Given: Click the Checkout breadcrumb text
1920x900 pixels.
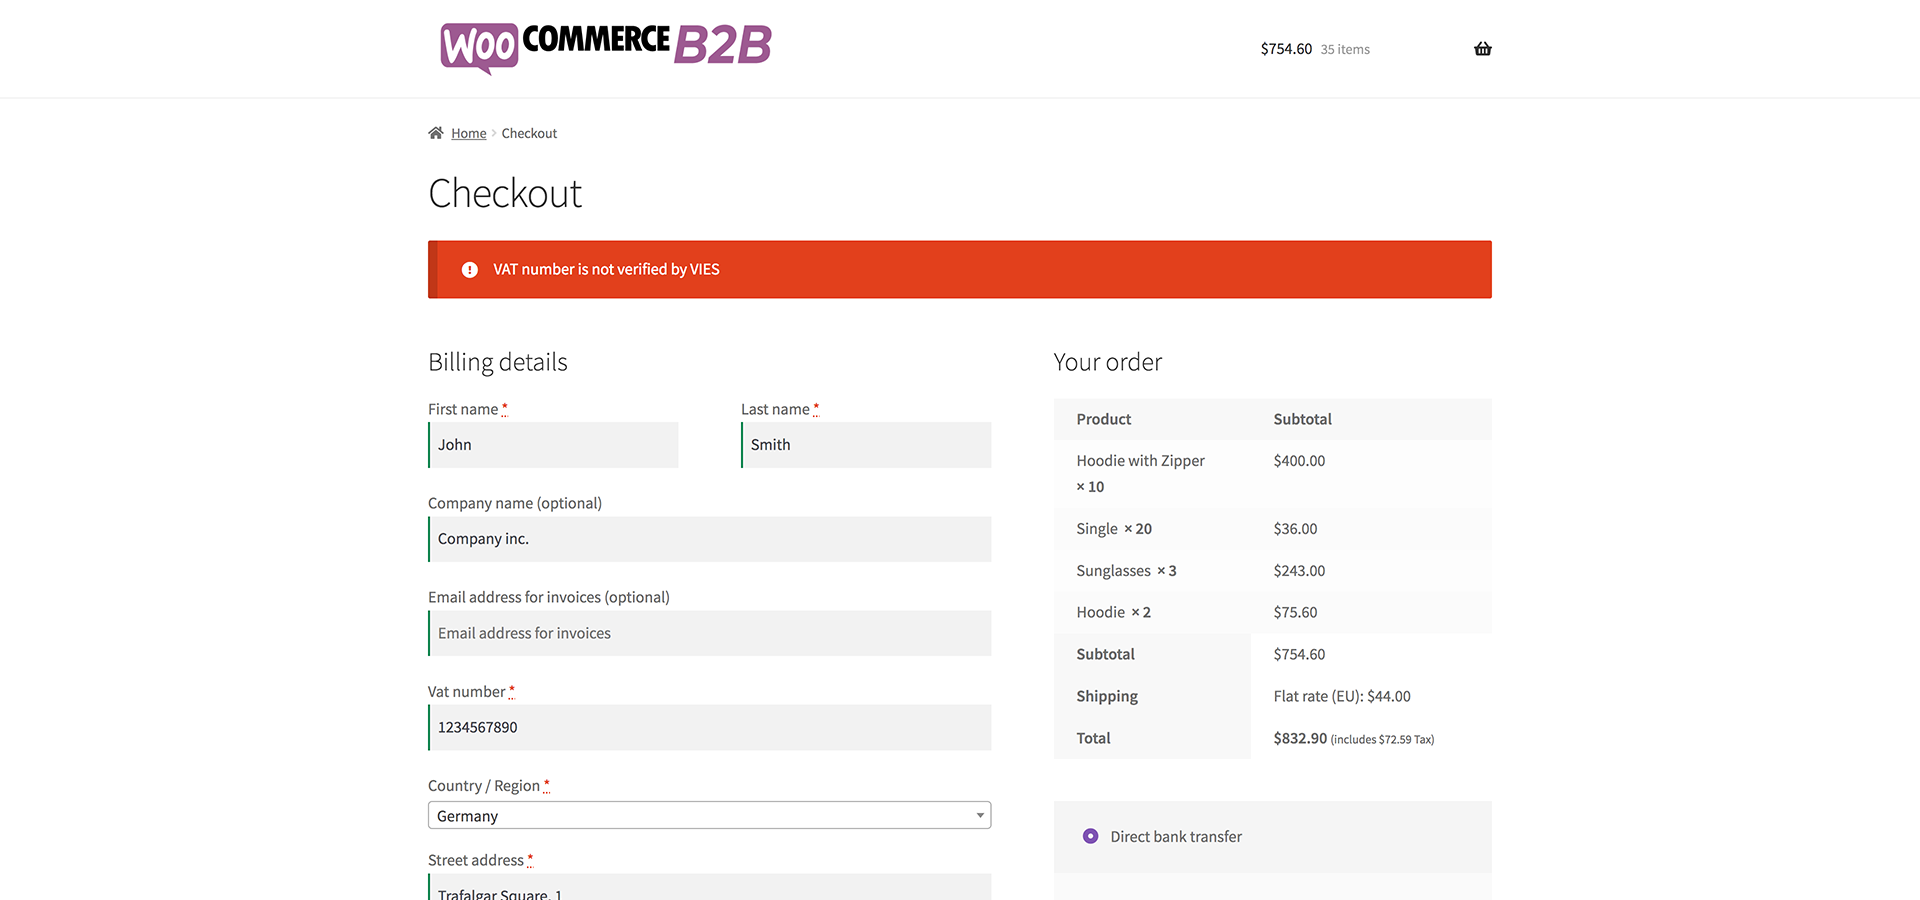Looking at the screenshot, I should pos(529,134).
